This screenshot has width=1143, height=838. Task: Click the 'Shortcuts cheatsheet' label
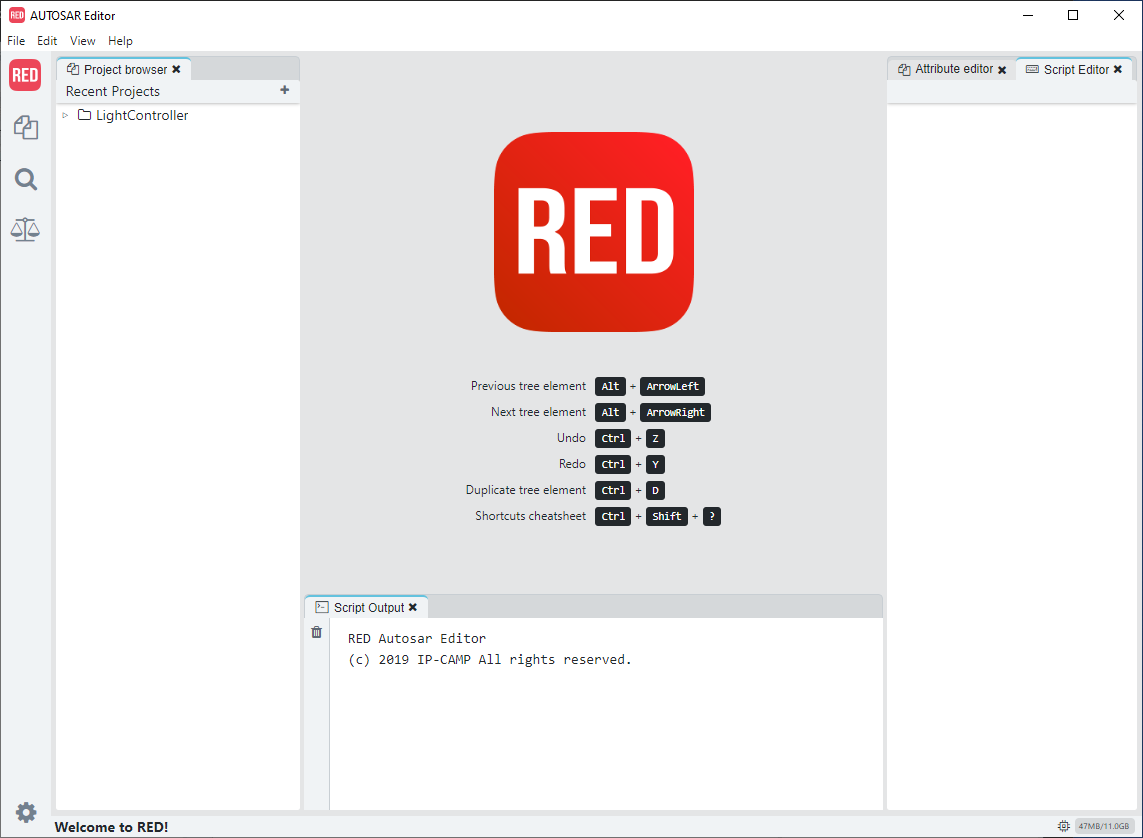pyautogui.click(x=531, y=516)
